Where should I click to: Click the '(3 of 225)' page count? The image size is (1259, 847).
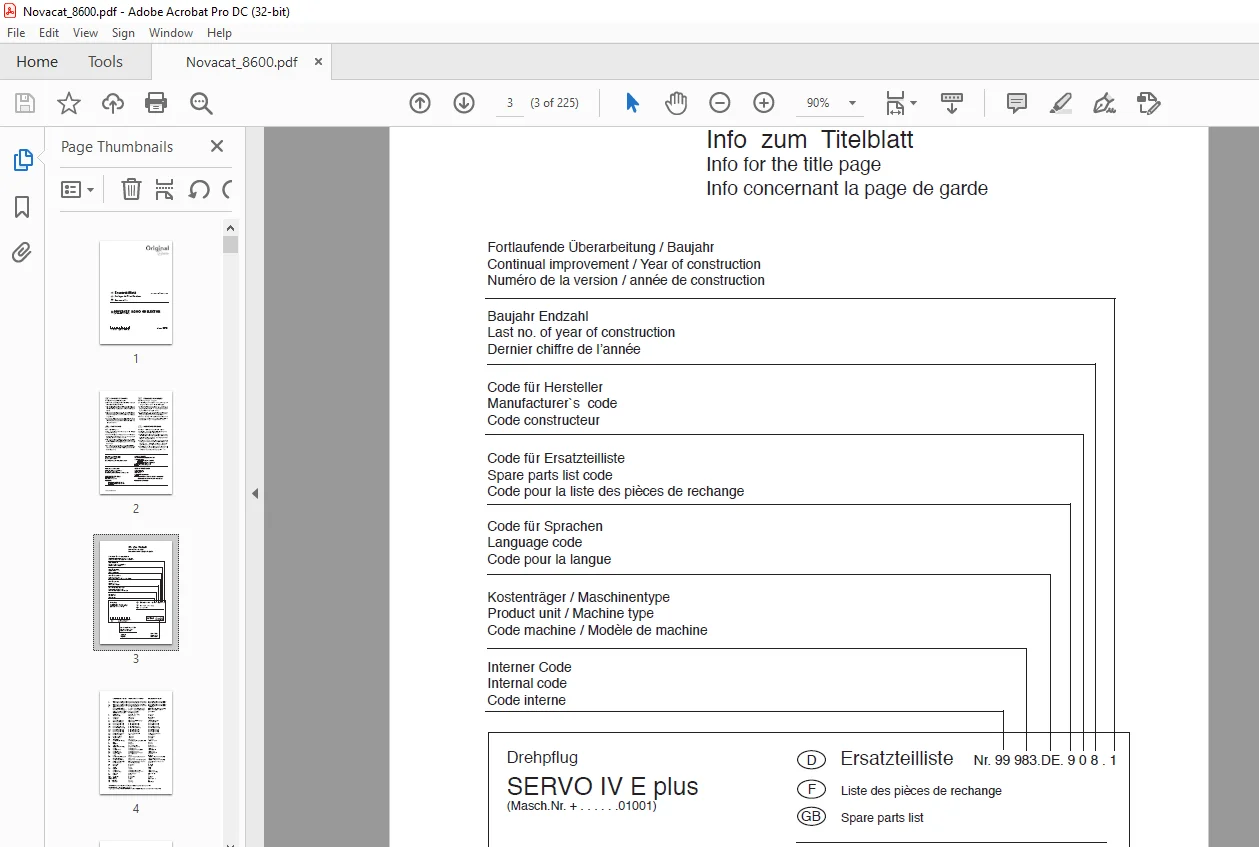pyautogui.click(x=554, y=103)
